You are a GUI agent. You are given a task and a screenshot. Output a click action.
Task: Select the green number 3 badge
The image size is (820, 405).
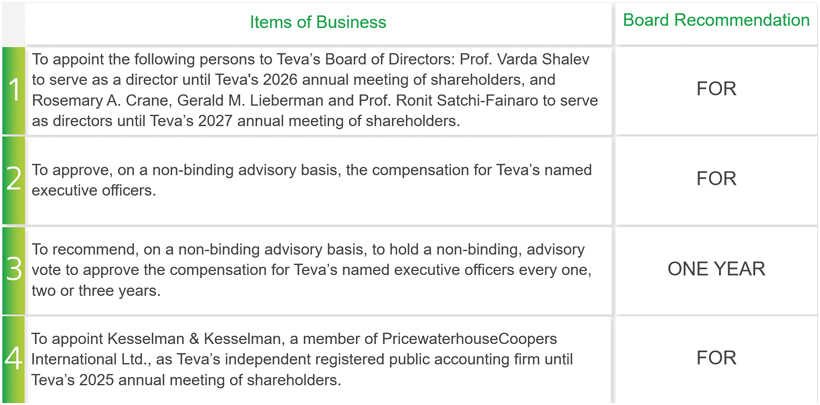pyautogui.click(x=13, y=269)
